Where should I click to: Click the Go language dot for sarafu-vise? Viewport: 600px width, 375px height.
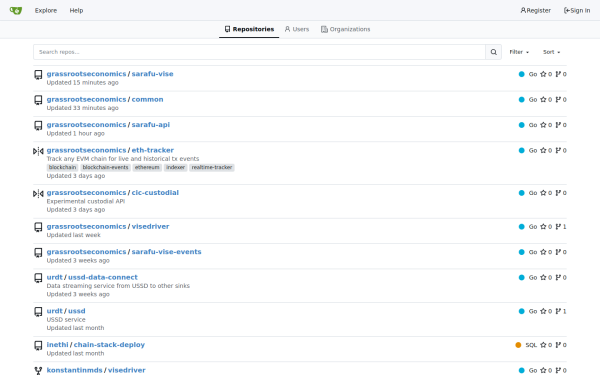pyautogui.click(x=522, y=74)
